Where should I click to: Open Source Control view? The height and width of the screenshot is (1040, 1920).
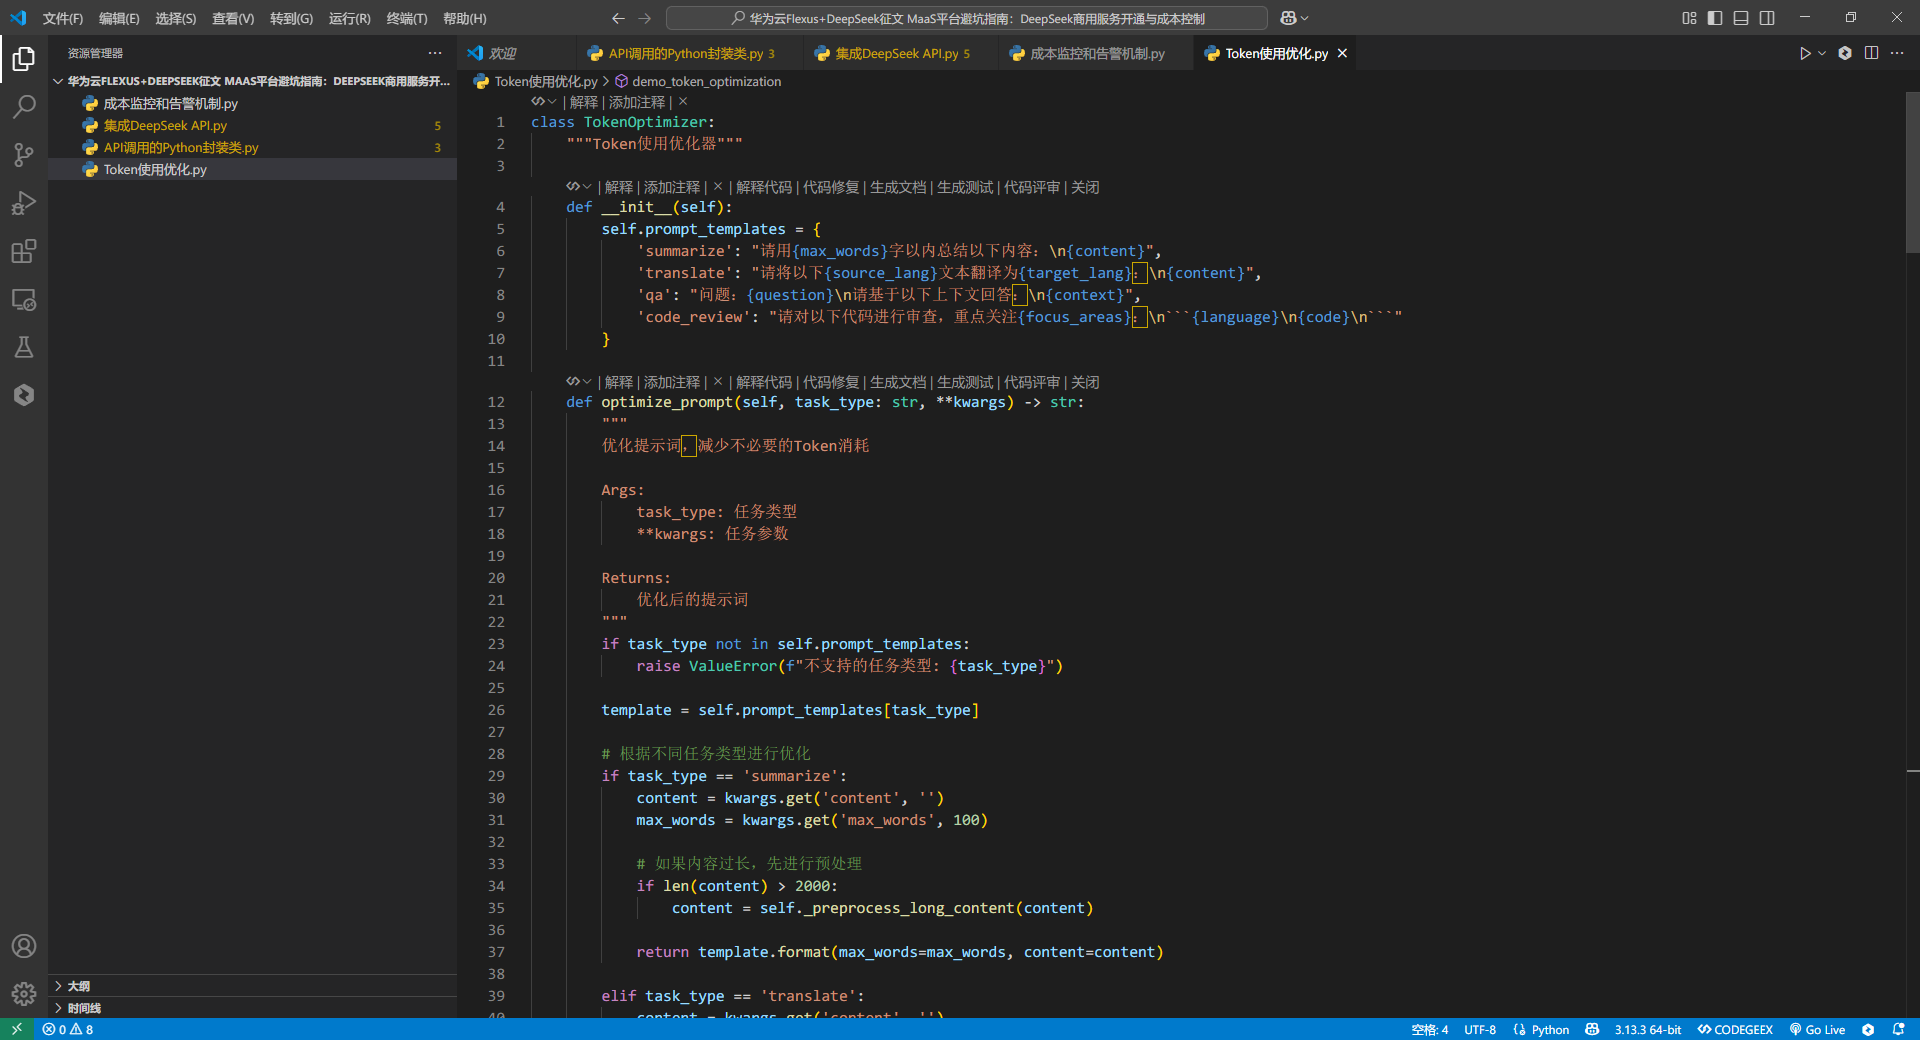click(x=24, y=155)
